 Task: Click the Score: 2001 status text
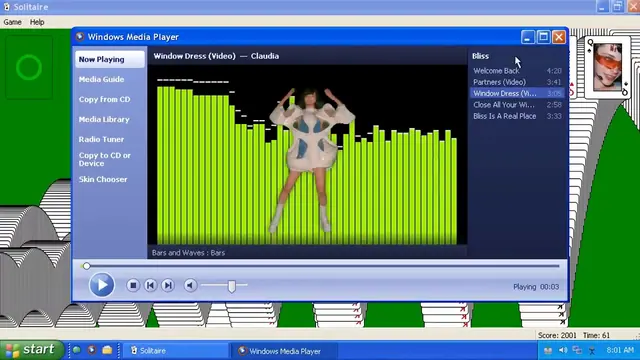point(557,335)
